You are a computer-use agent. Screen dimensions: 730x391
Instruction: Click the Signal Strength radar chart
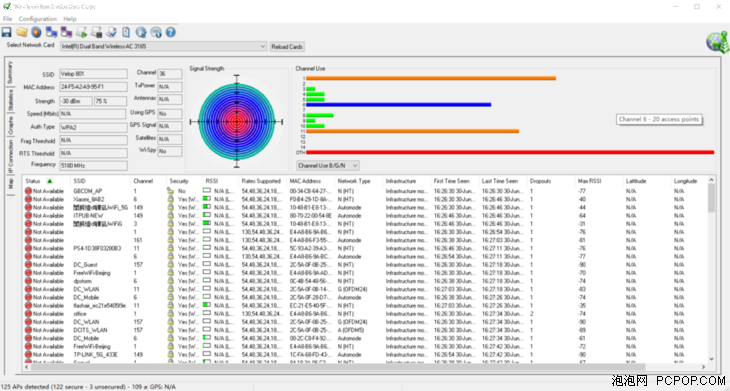click(x=236, y=122)
